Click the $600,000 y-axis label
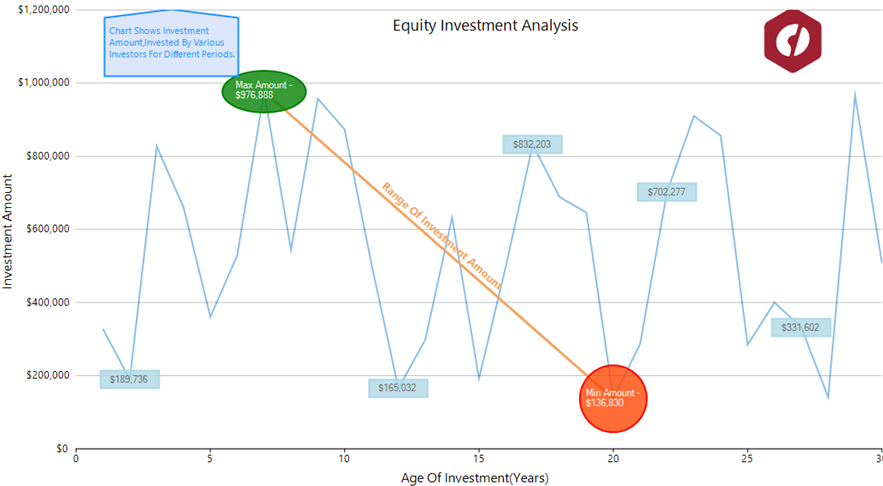This screenshot has height=486, width=883. click(x=44, y=229)
